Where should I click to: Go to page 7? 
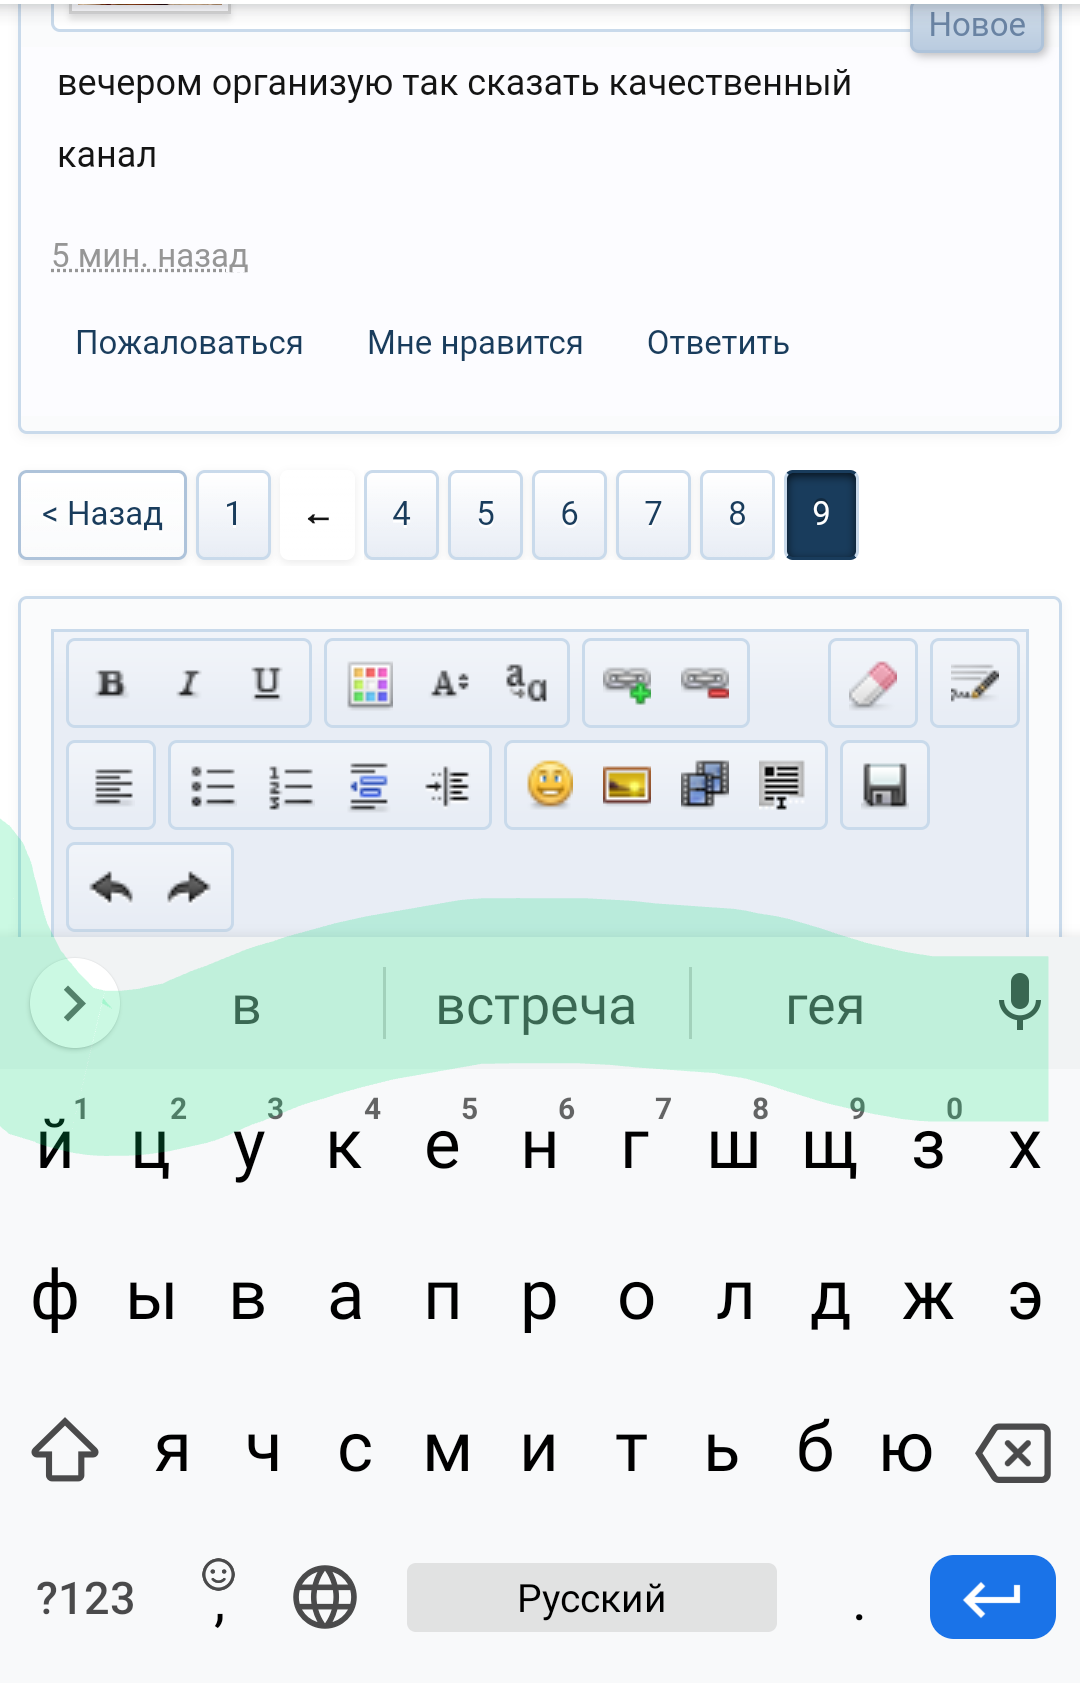[x=653, y=515]
